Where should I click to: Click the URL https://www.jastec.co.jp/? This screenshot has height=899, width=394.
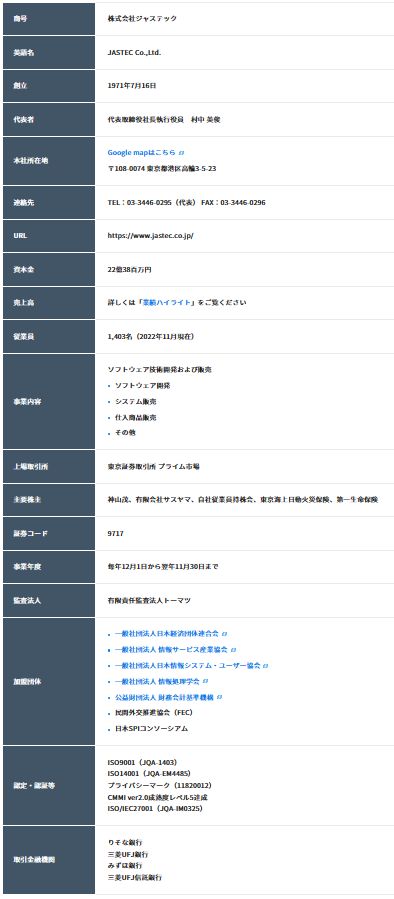150,236
